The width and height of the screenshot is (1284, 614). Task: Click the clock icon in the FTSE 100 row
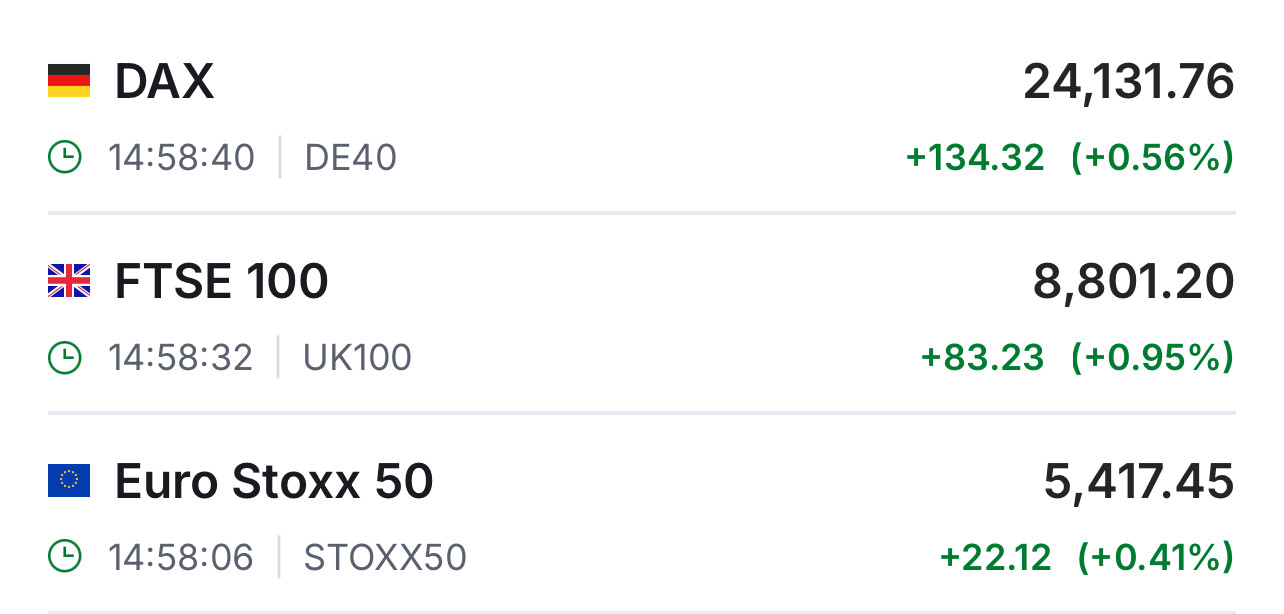click(x=65, y=358)
